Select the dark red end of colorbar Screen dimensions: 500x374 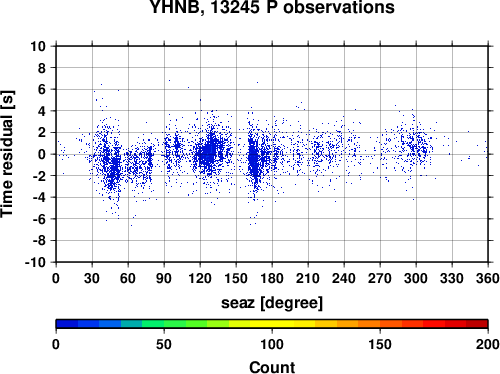pyautogui.click(x=477, y=324)
